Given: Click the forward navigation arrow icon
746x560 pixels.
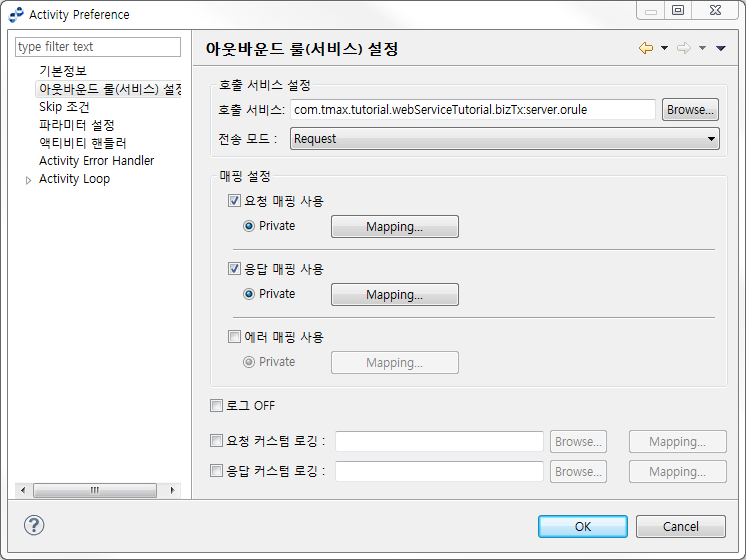Looking at the screenshot, I should [x=684, y=49].
